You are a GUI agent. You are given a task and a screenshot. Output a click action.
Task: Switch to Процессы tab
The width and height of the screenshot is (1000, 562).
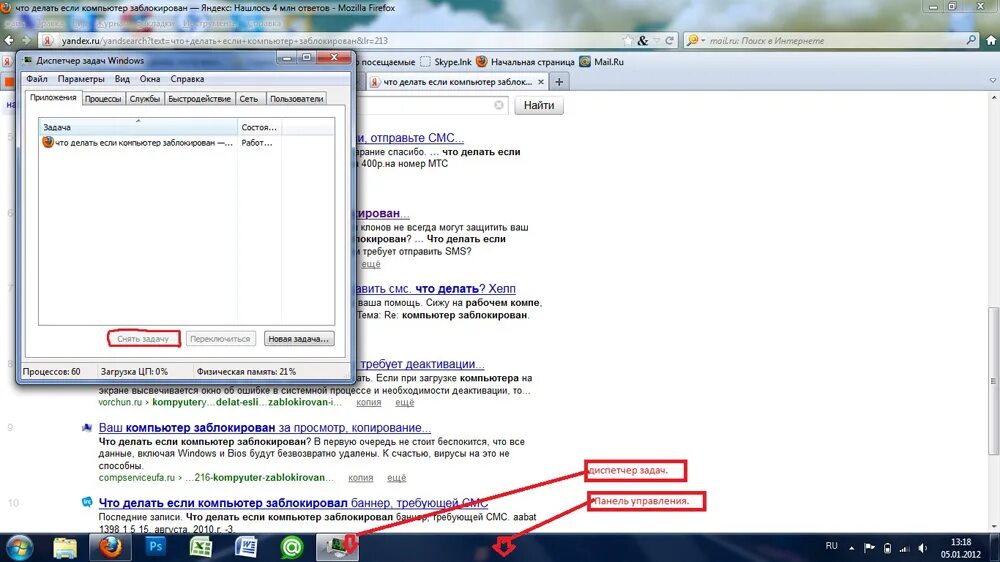pyautogui.click(x=103, y=99)
